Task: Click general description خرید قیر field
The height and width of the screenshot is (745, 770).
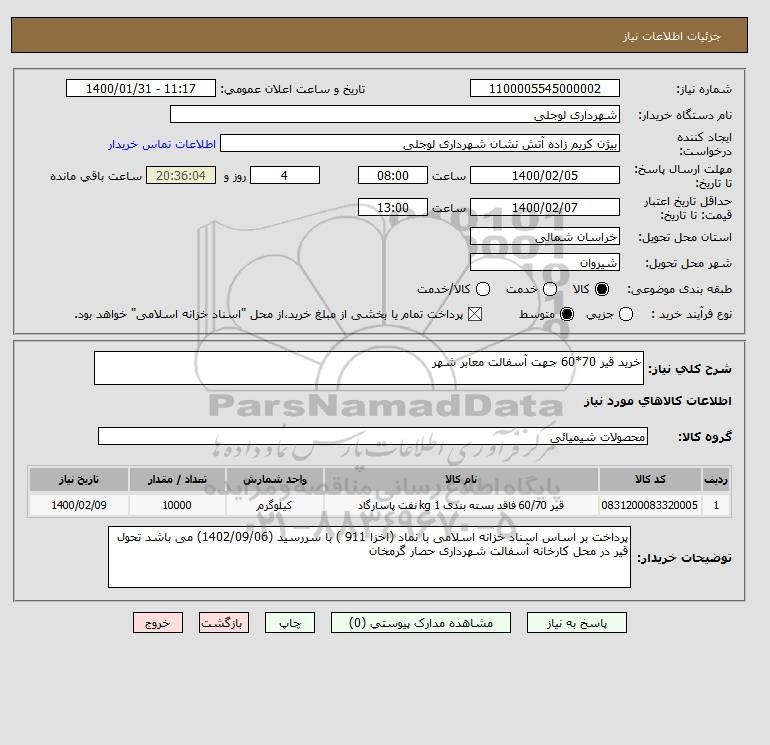Action: [369, 368]
